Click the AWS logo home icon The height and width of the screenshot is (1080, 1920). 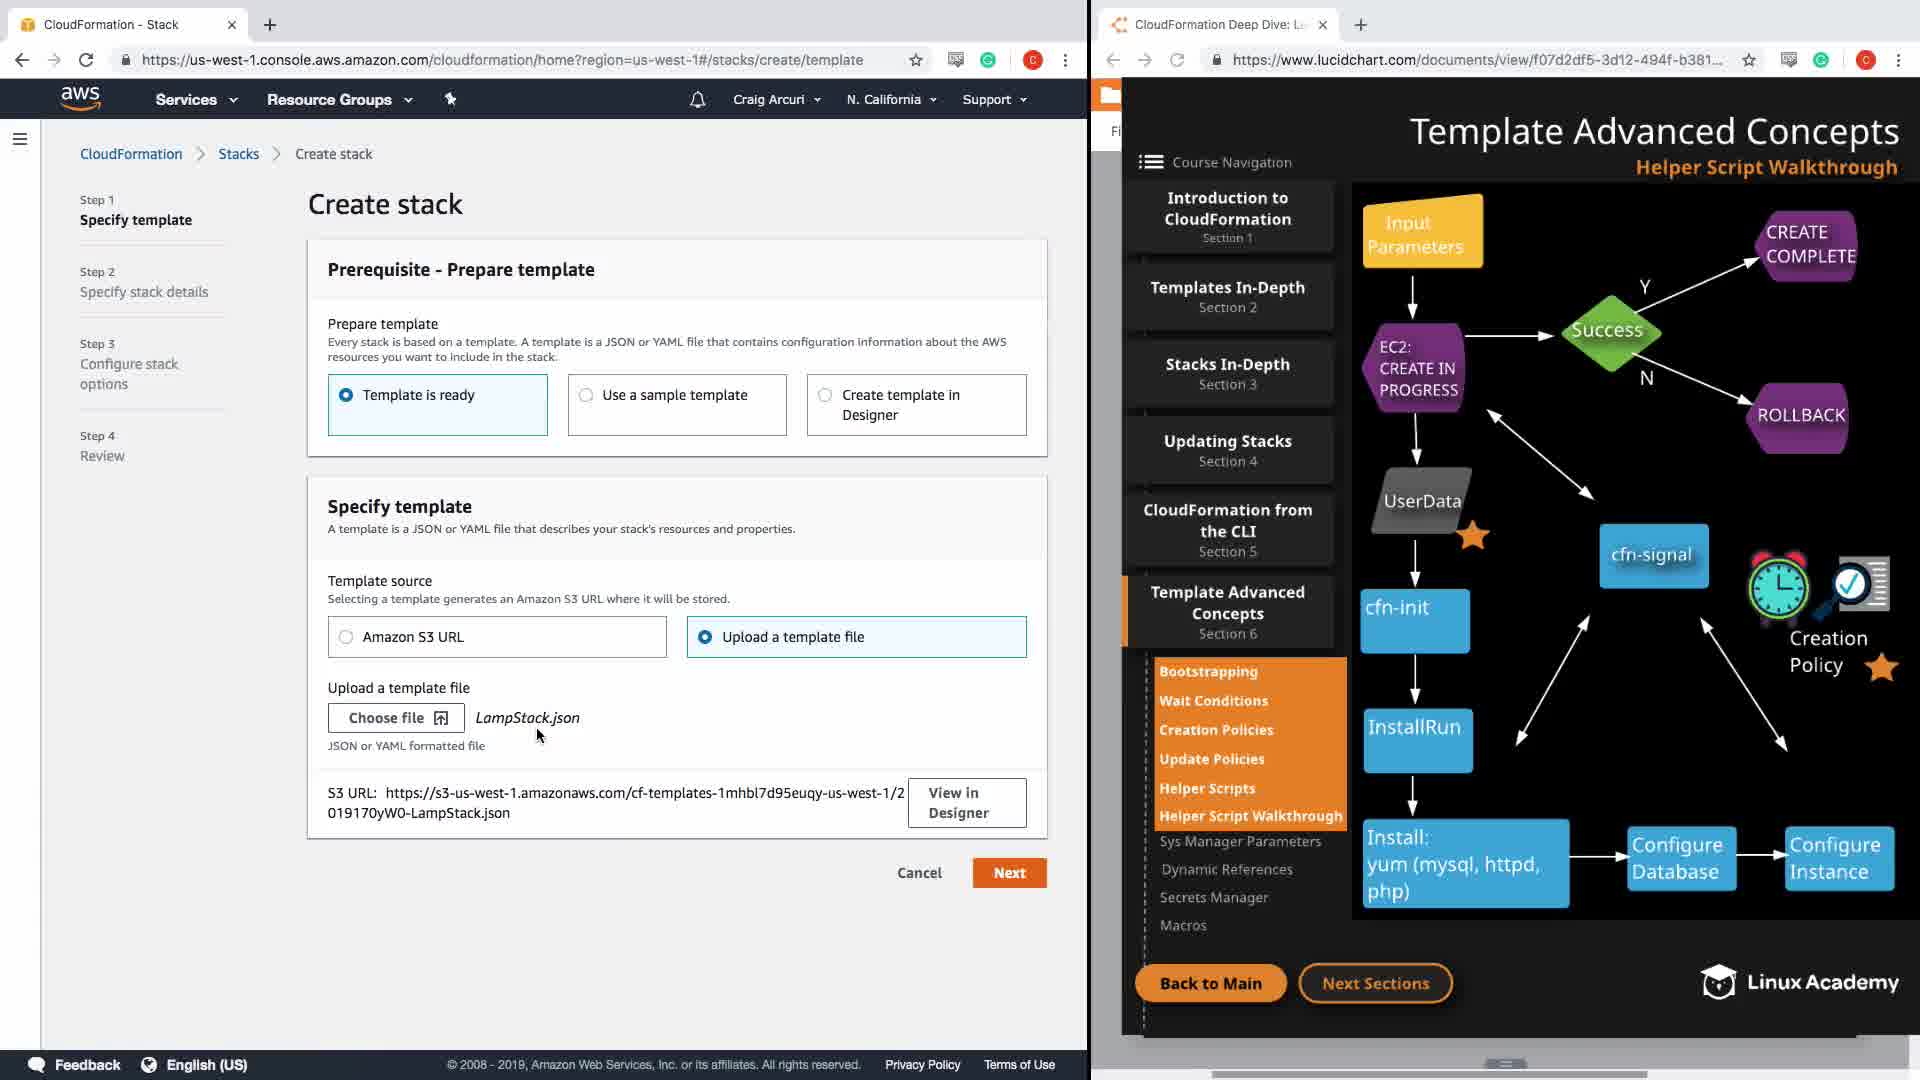tap(80, 98)
